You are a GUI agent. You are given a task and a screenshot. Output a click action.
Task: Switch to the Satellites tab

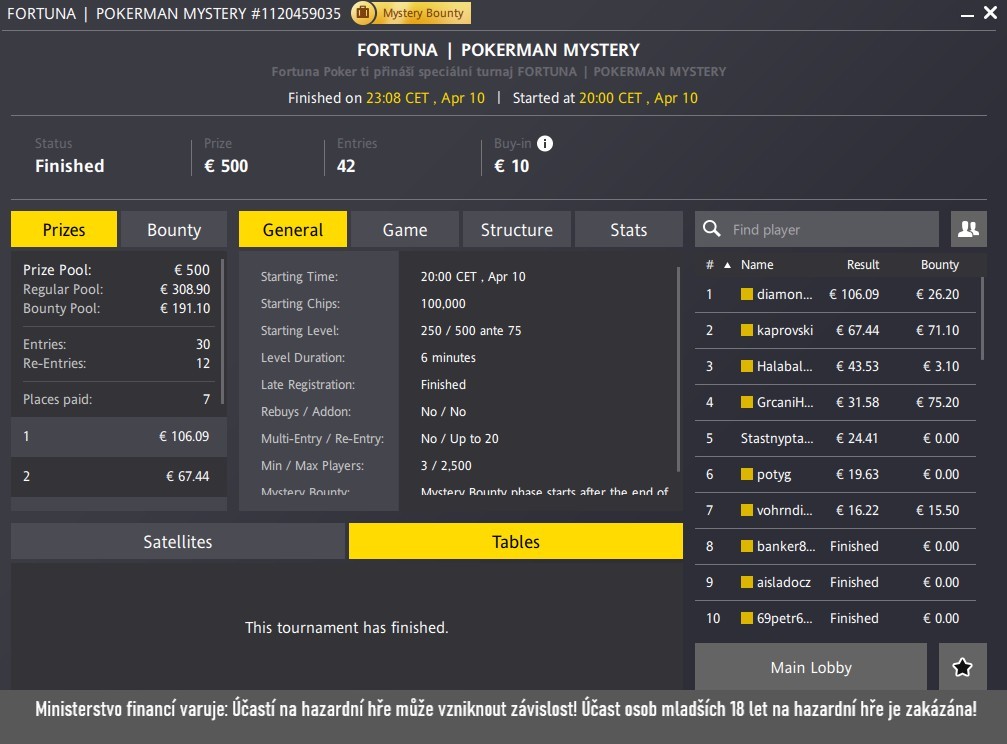(x=176, y=541)
